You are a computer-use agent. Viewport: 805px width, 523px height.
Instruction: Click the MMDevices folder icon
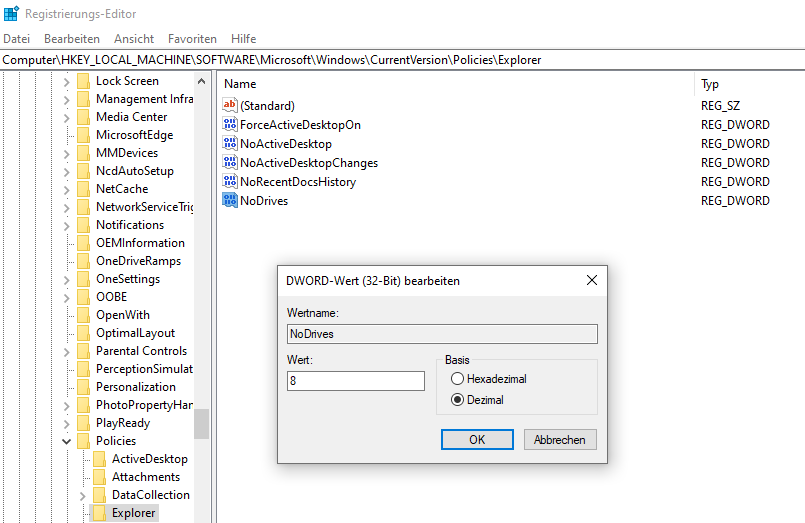click(x=83, y=153)
